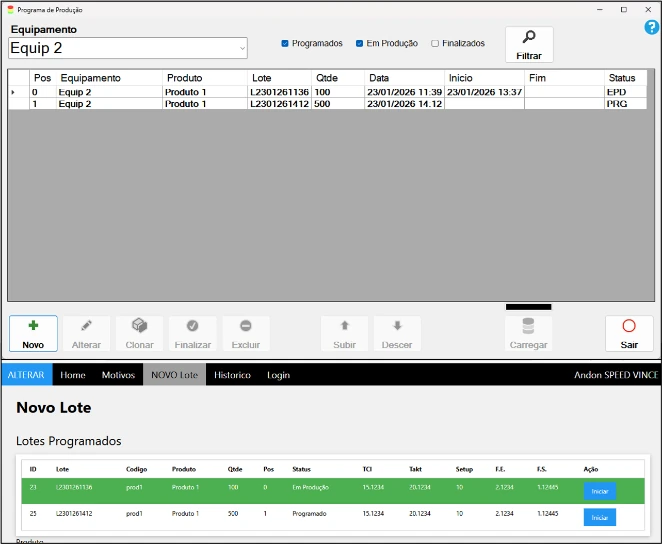Click the EPD status cell

625,92
